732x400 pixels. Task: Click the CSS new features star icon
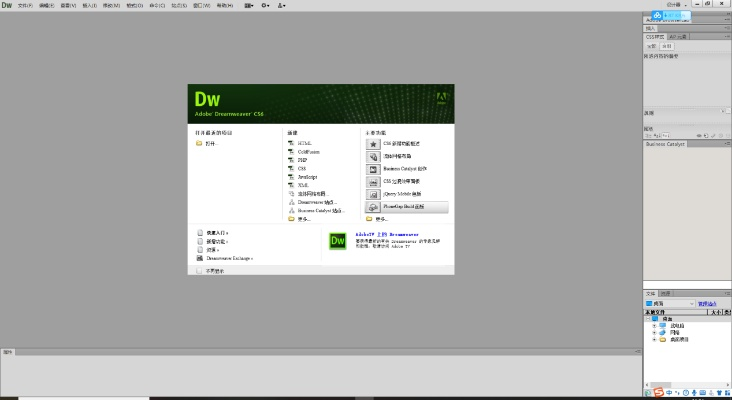[373, 143]
